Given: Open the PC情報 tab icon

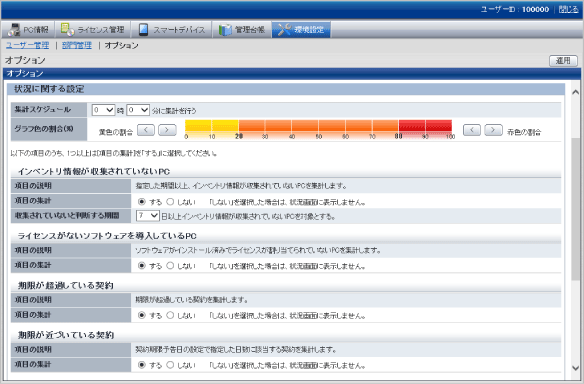Looking at the screenshot, I should [14, 30].
